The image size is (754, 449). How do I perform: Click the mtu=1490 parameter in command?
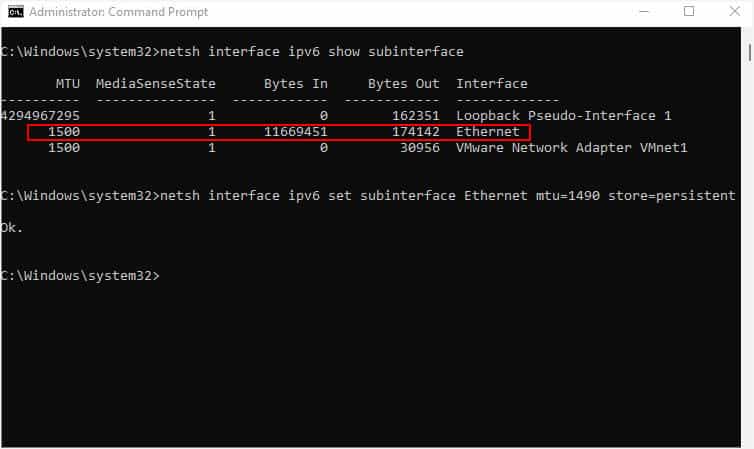click(568, 196)
